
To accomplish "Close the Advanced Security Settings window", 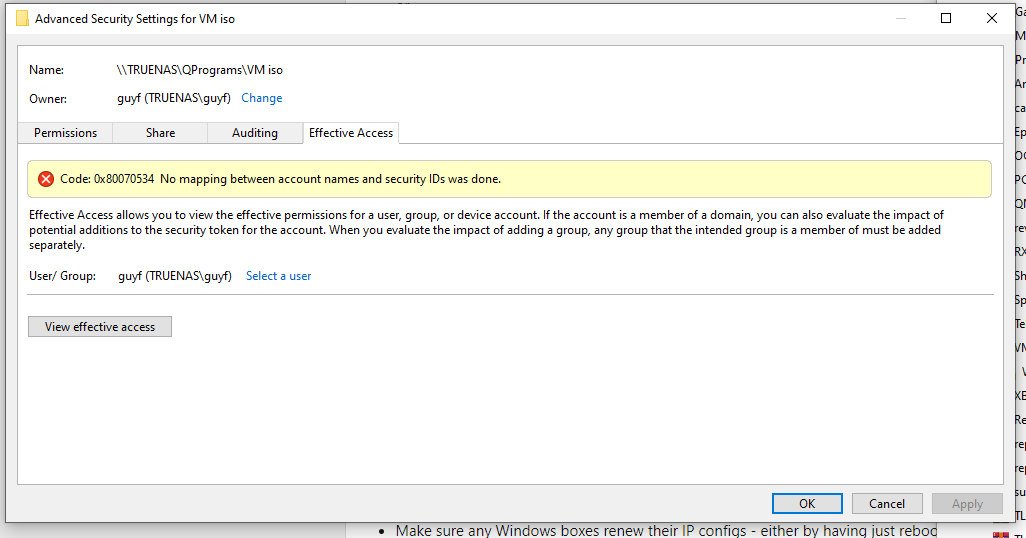I will tap(992, 18).
